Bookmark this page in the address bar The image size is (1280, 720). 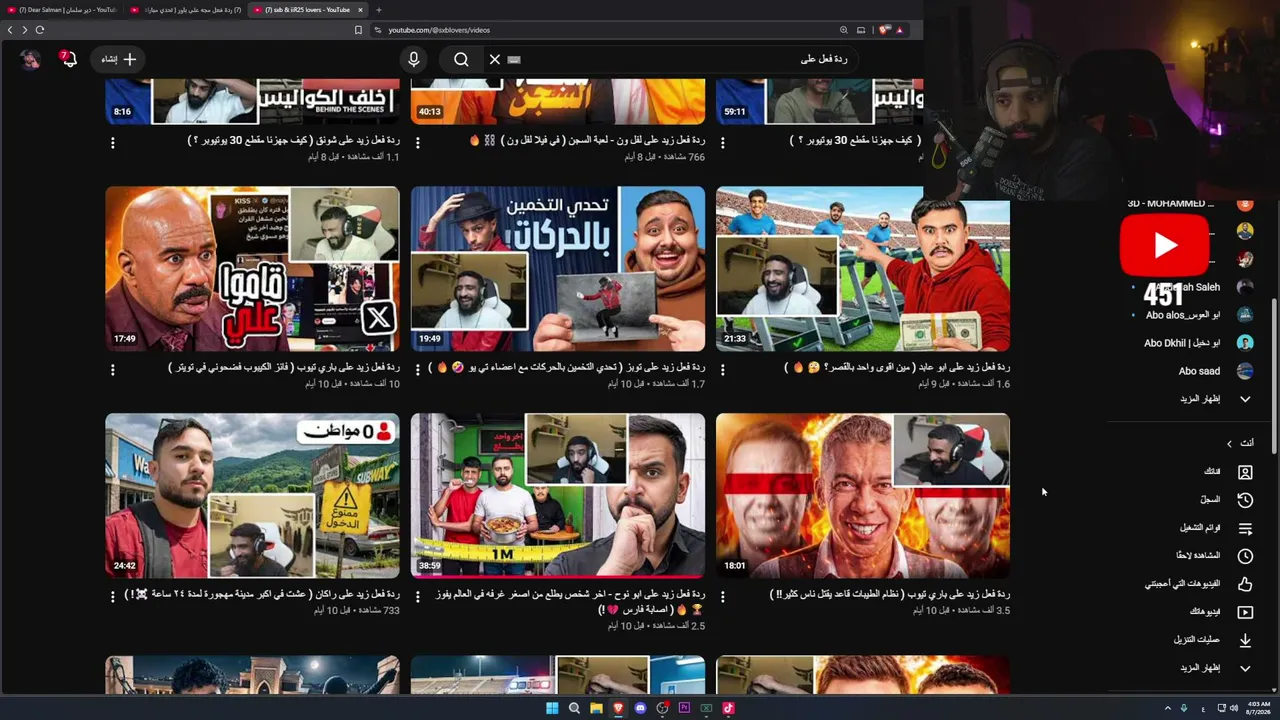tap(358, 30)
